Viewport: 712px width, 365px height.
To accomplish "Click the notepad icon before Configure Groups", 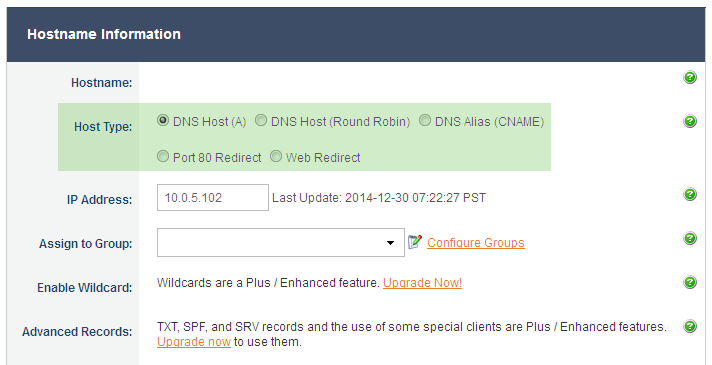I will [x=415, y=242].
